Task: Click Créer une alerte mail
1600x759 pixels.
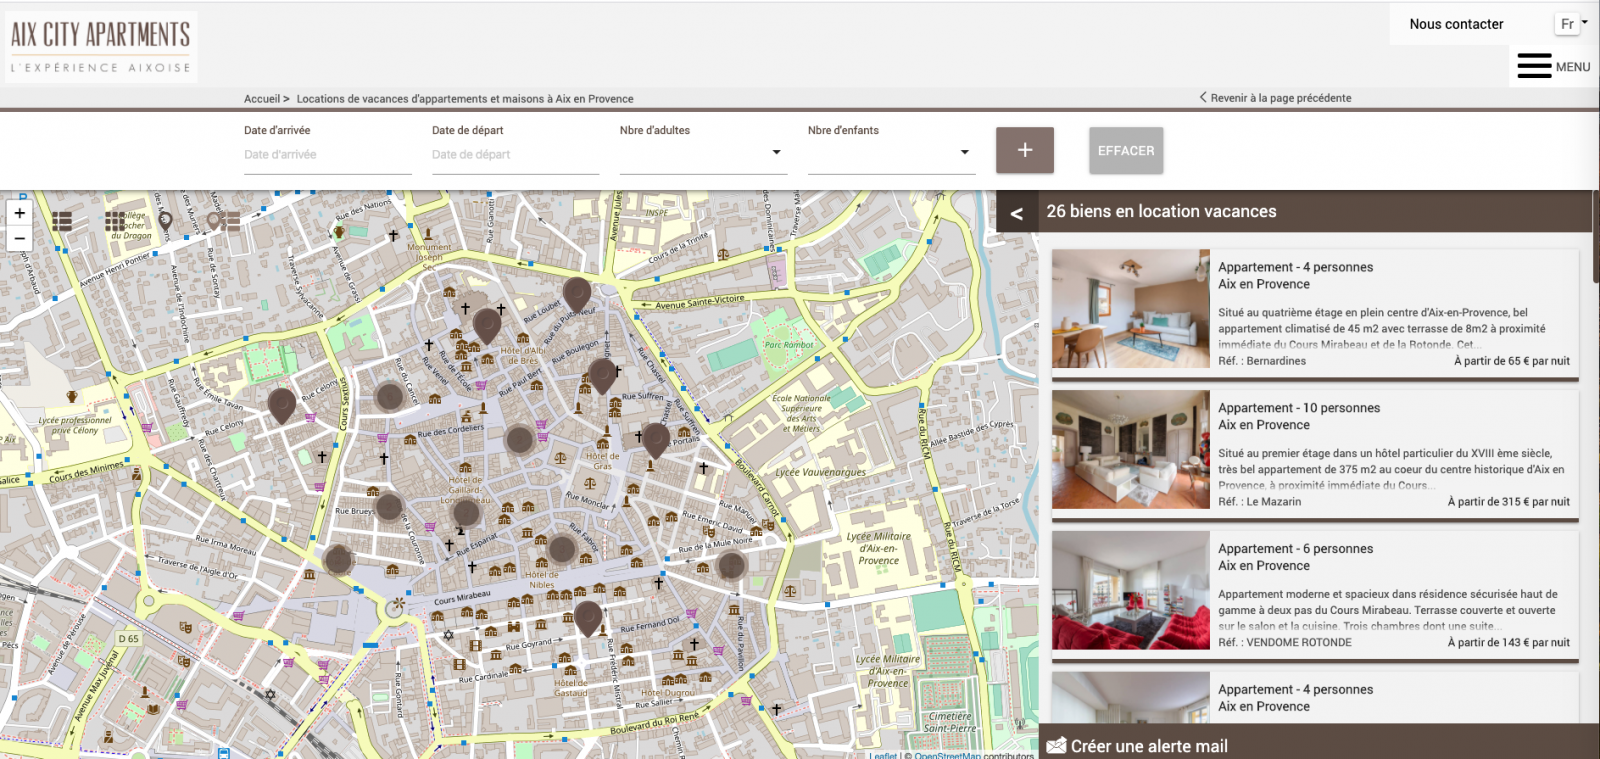Action: click(x=1149, y=746)
